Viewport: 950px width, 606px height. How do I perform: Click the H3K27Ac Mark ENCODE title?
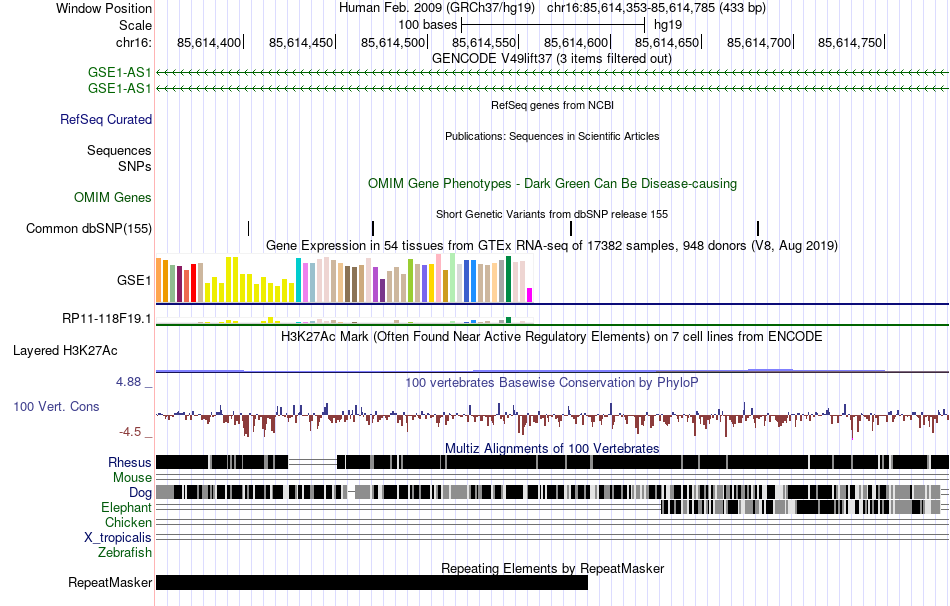coord(552,336)
